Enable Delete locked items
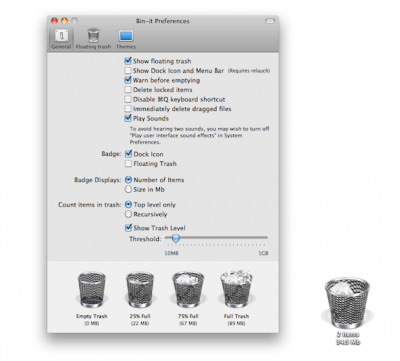400x361 pixels. pyautogui.click(x=128, y=90)
